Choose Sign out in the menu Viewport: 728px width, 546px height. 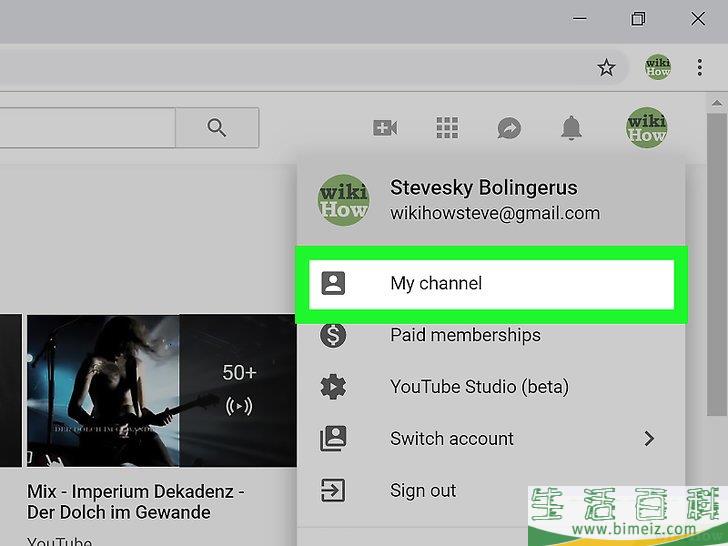491,490
